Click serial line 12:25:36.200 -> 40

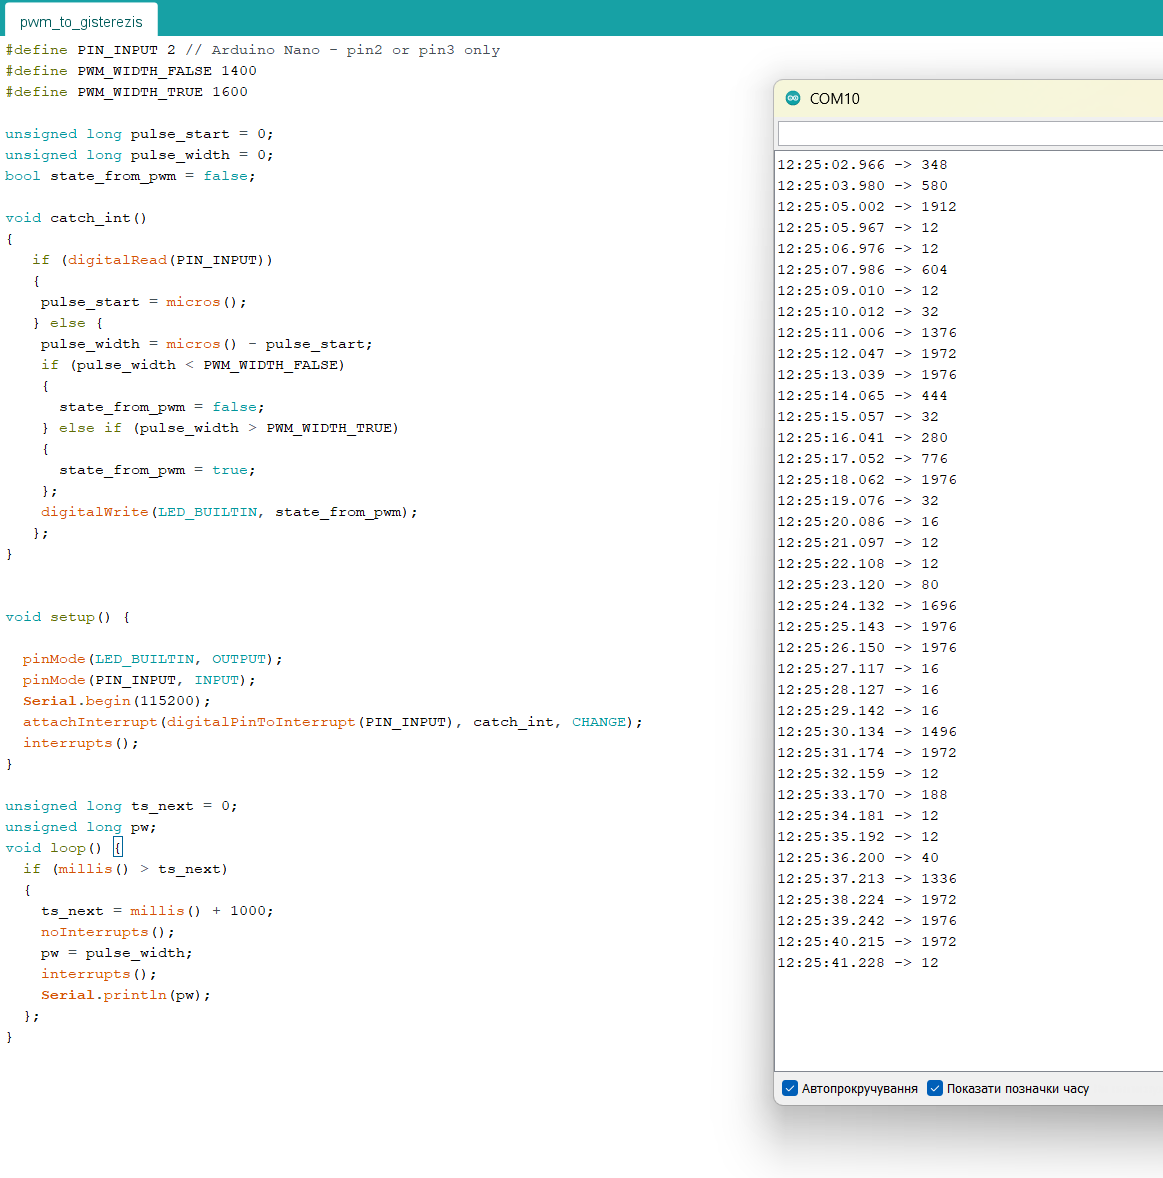click(858, 858)
